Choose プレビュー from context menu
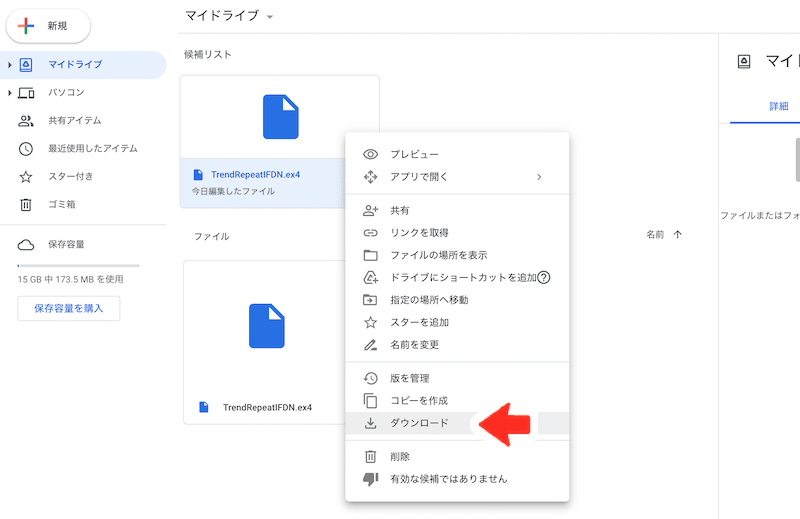Viewport: 800px width, 519px height. (457, 154)
